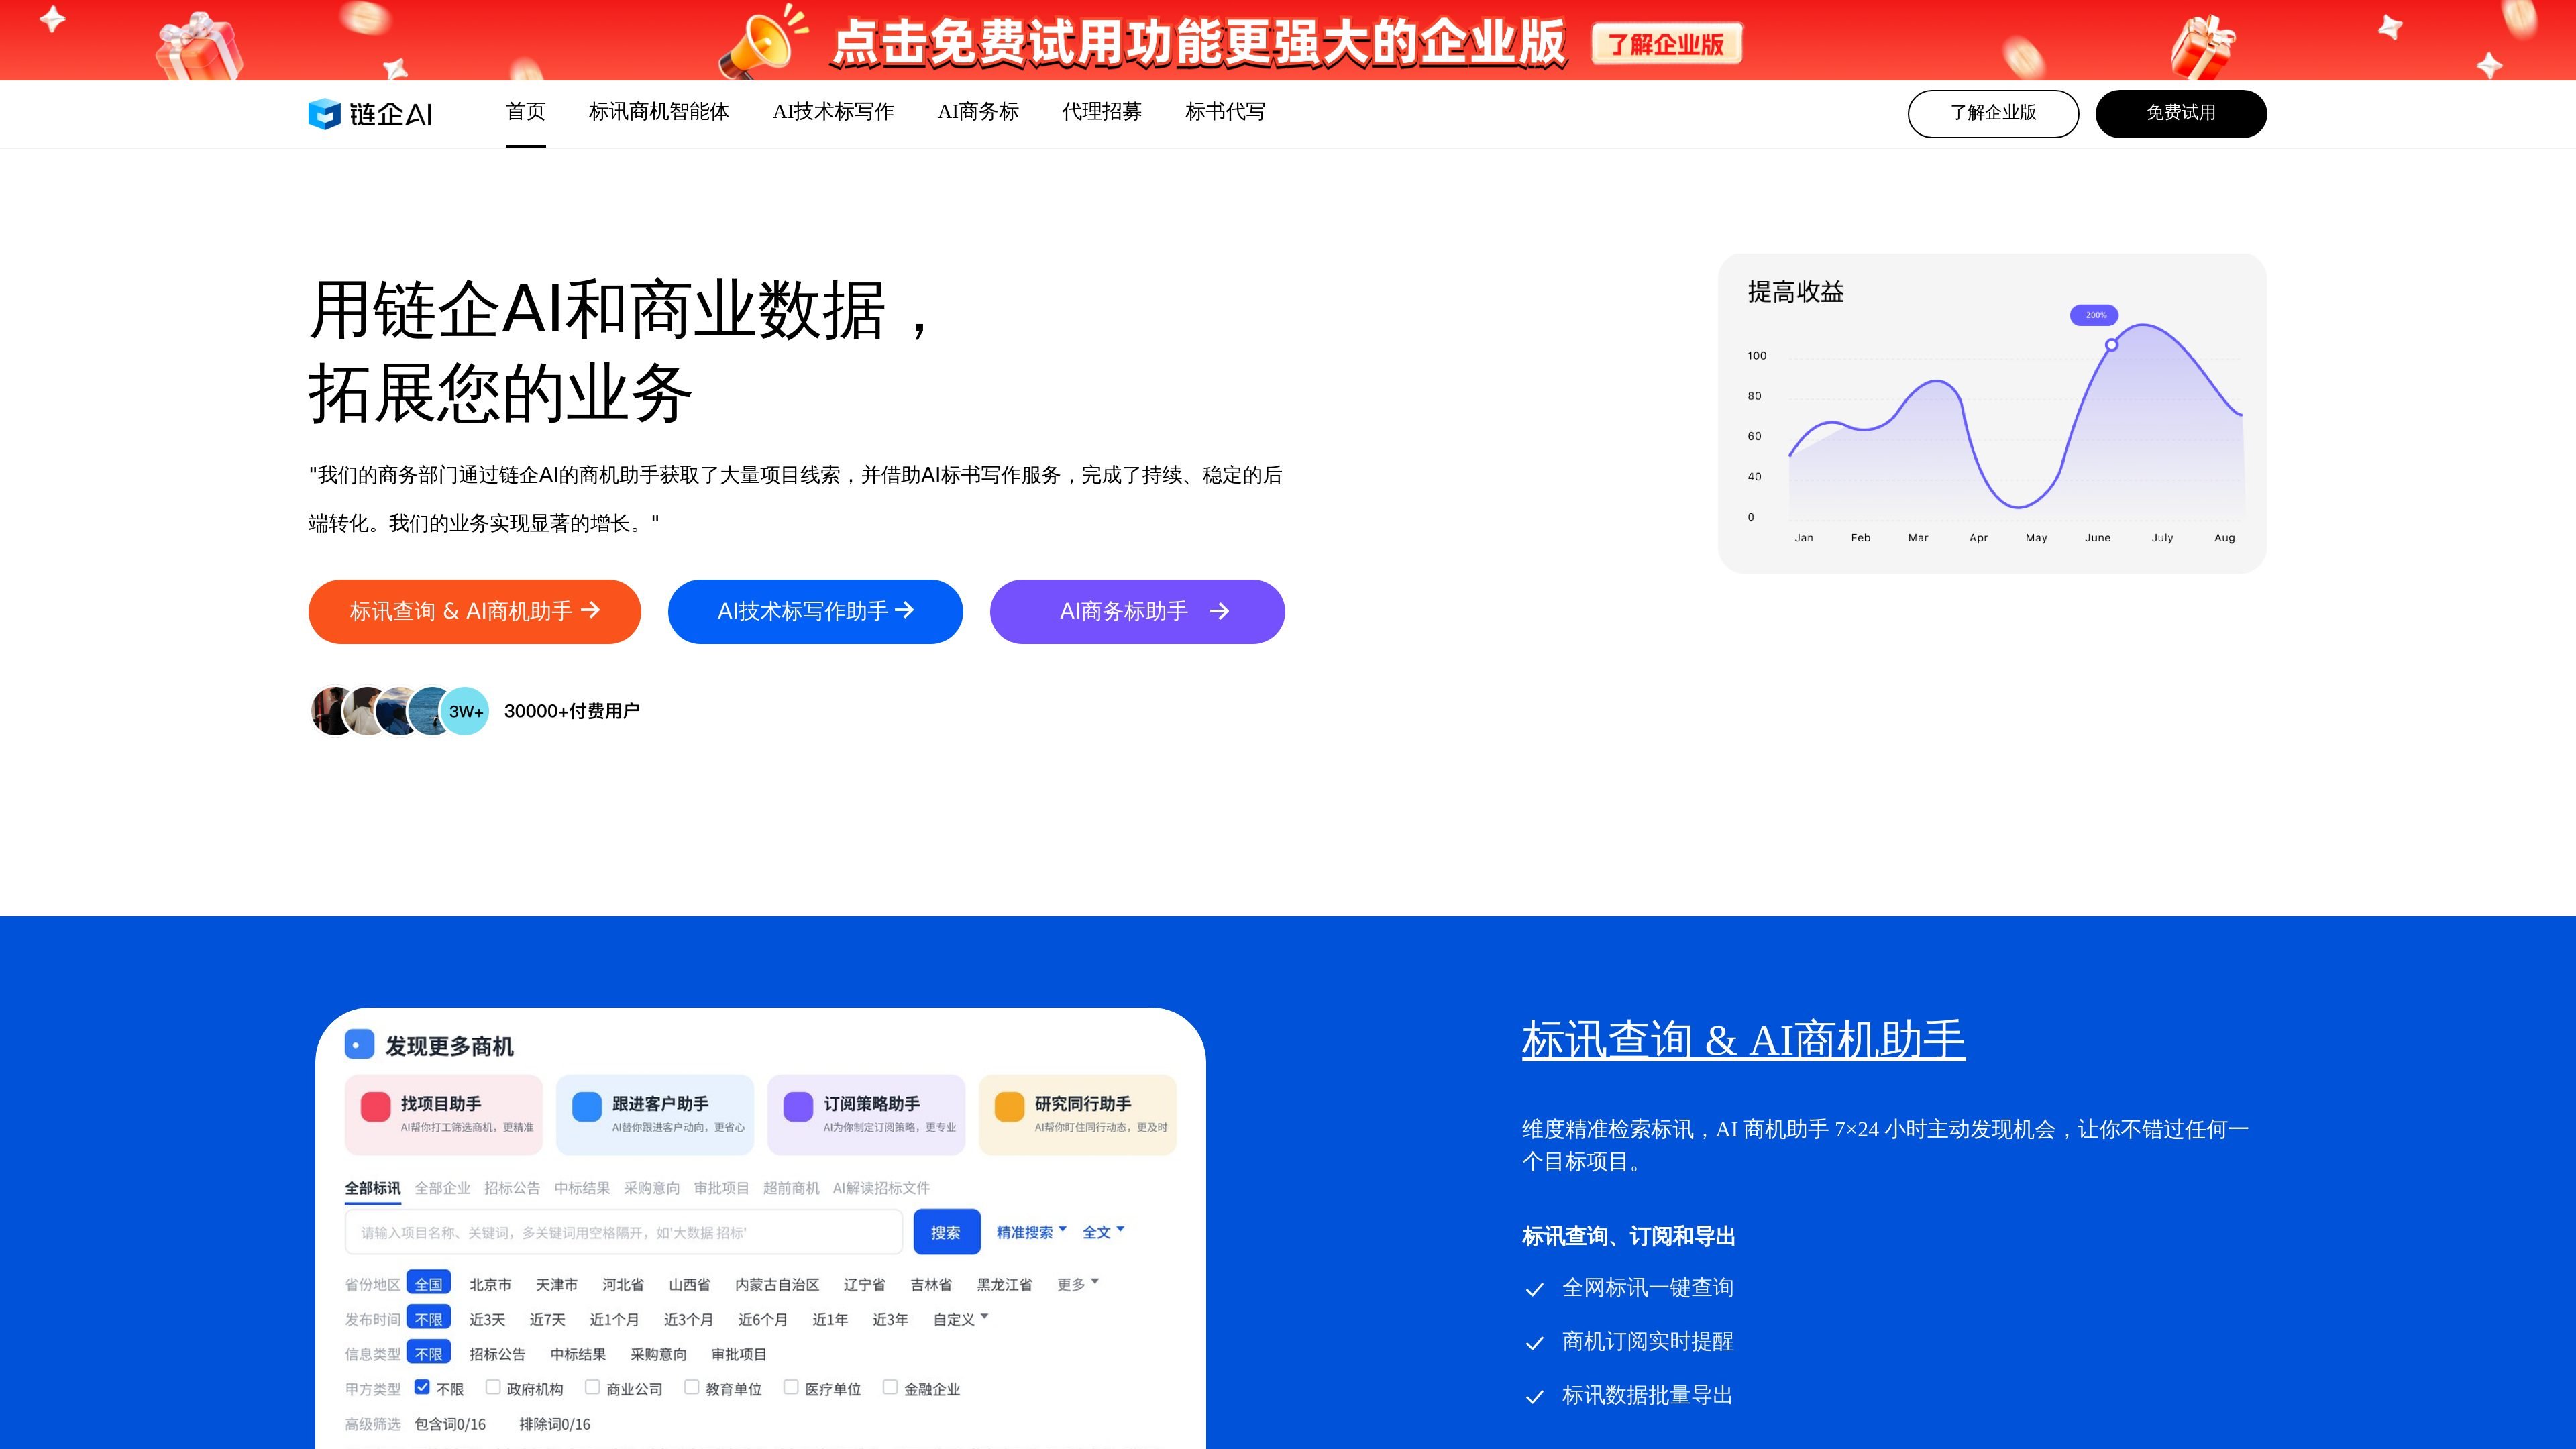2576x1449 pixels.
Task: Open the 研究同行助手 card
Action: [1077, 1115]
